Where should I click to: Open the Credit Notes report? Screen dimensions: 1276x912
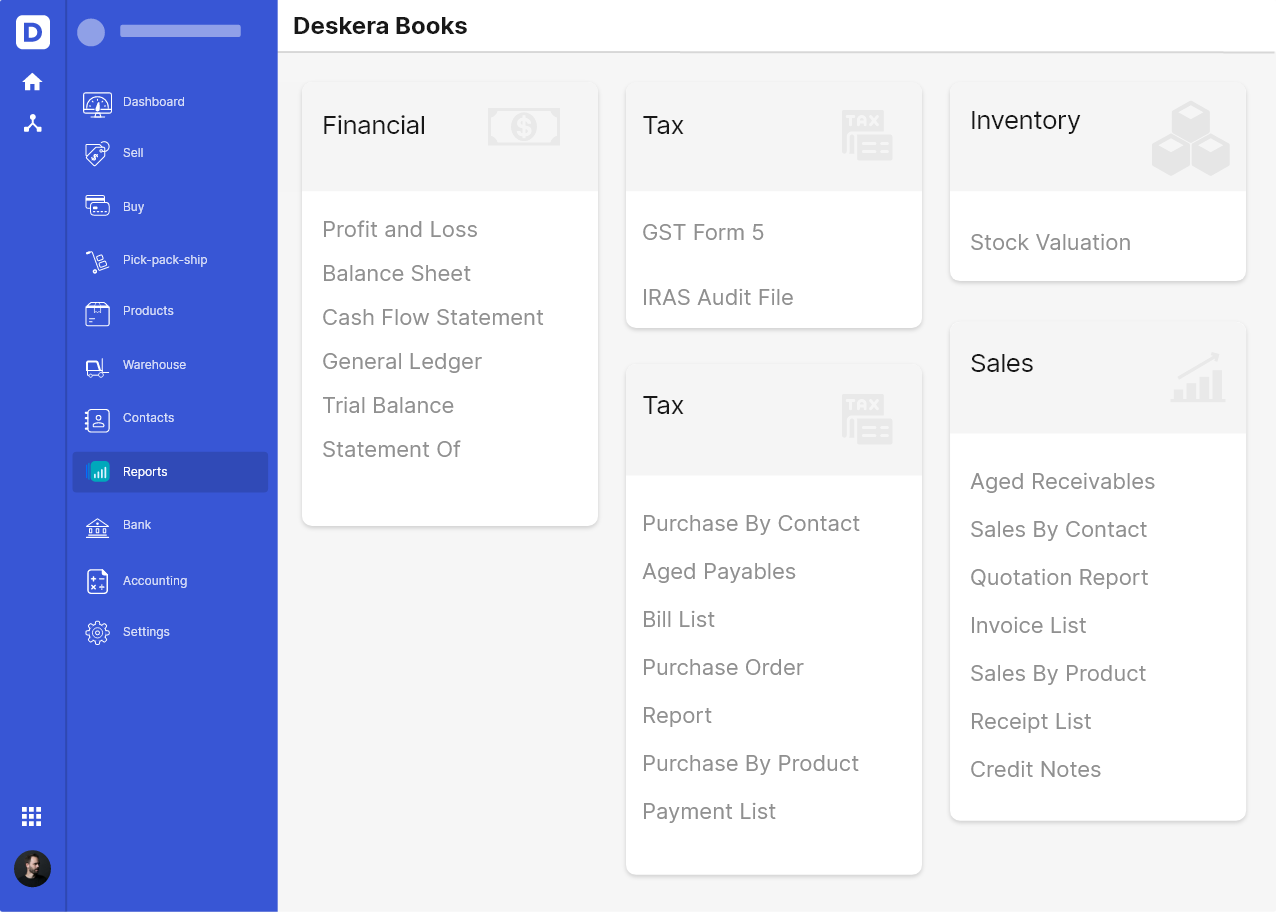tap(1035, 770)
